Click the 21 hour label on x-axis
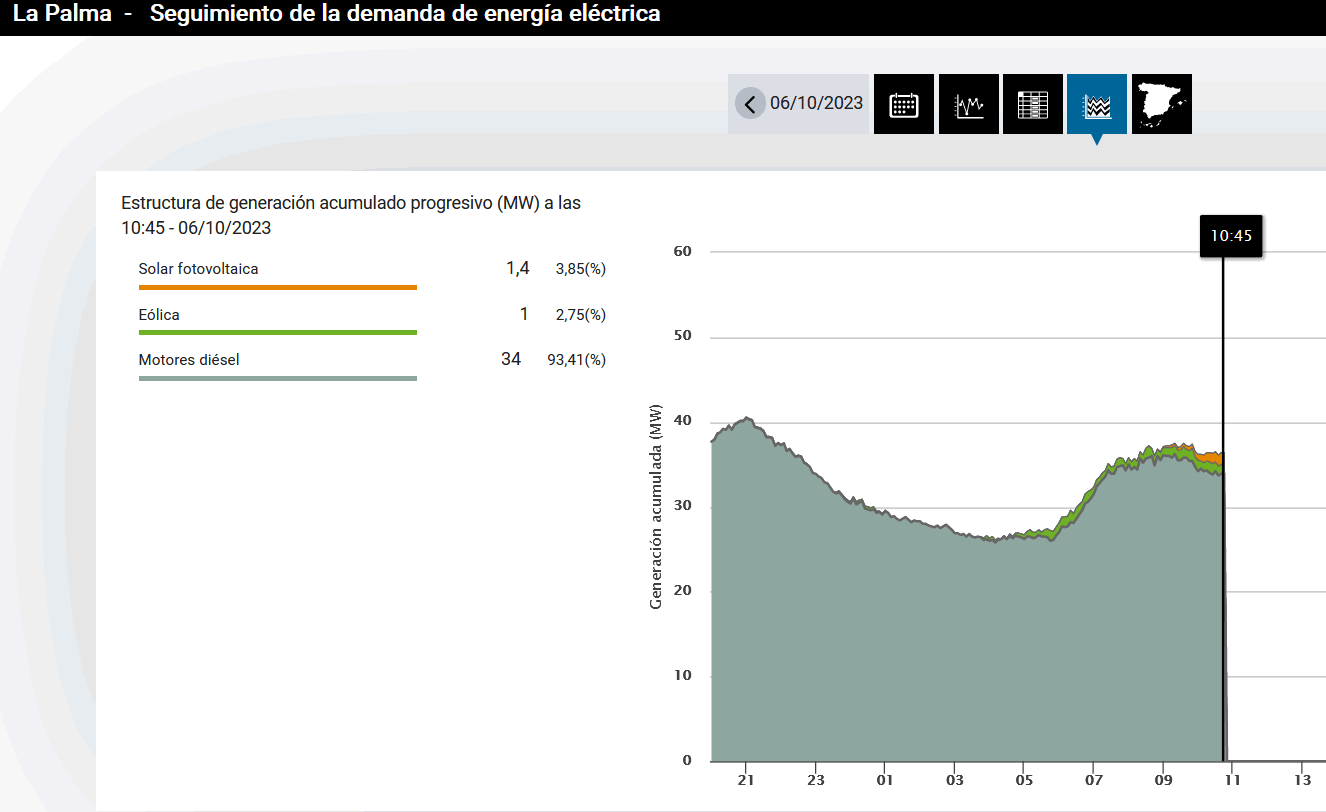Screen dimensions: 1326x812 [x=746, y=779]
